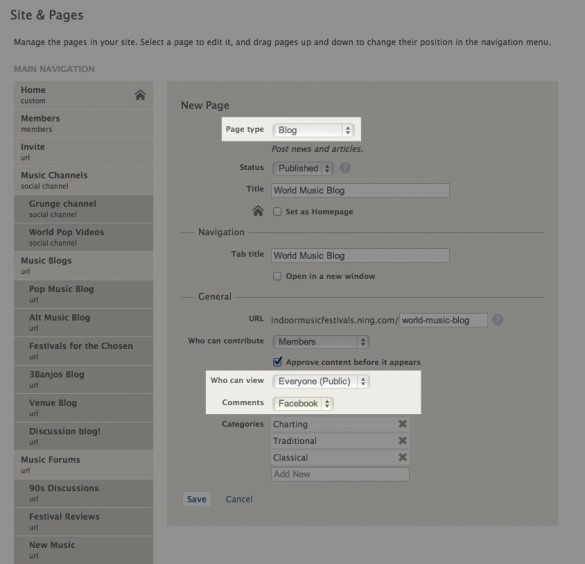Click the house icon beside Set as Homepage
585x564 pixels.
tap(258, 211)
